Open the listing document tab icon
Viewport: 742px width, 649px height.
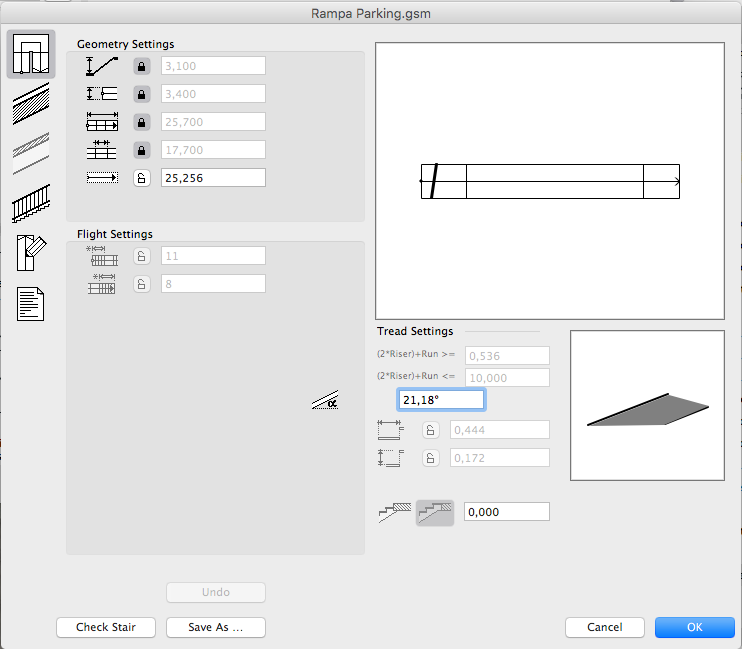coord(30,304)
